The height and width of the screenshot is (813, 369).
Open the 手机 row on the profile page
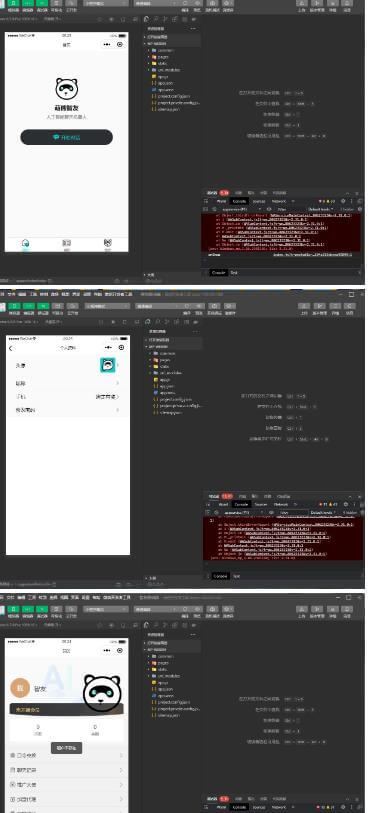(x=67, y=397)
